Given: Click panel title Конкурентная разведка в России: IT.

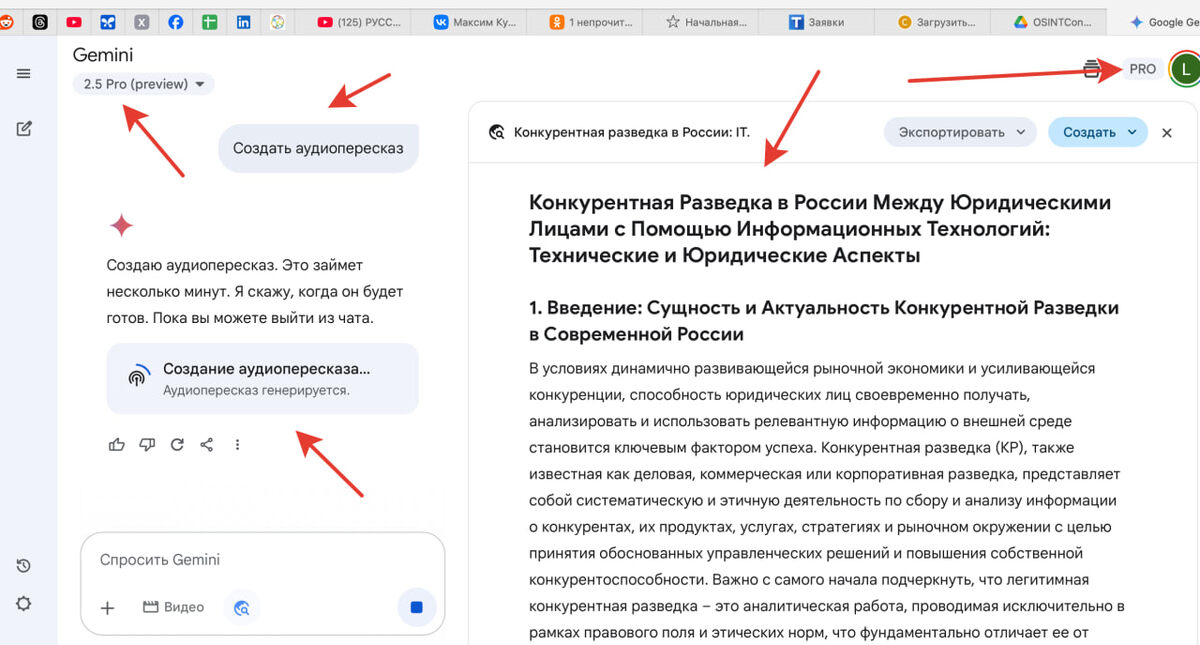Looking at the screenshot, I should (x=631, y=132).
